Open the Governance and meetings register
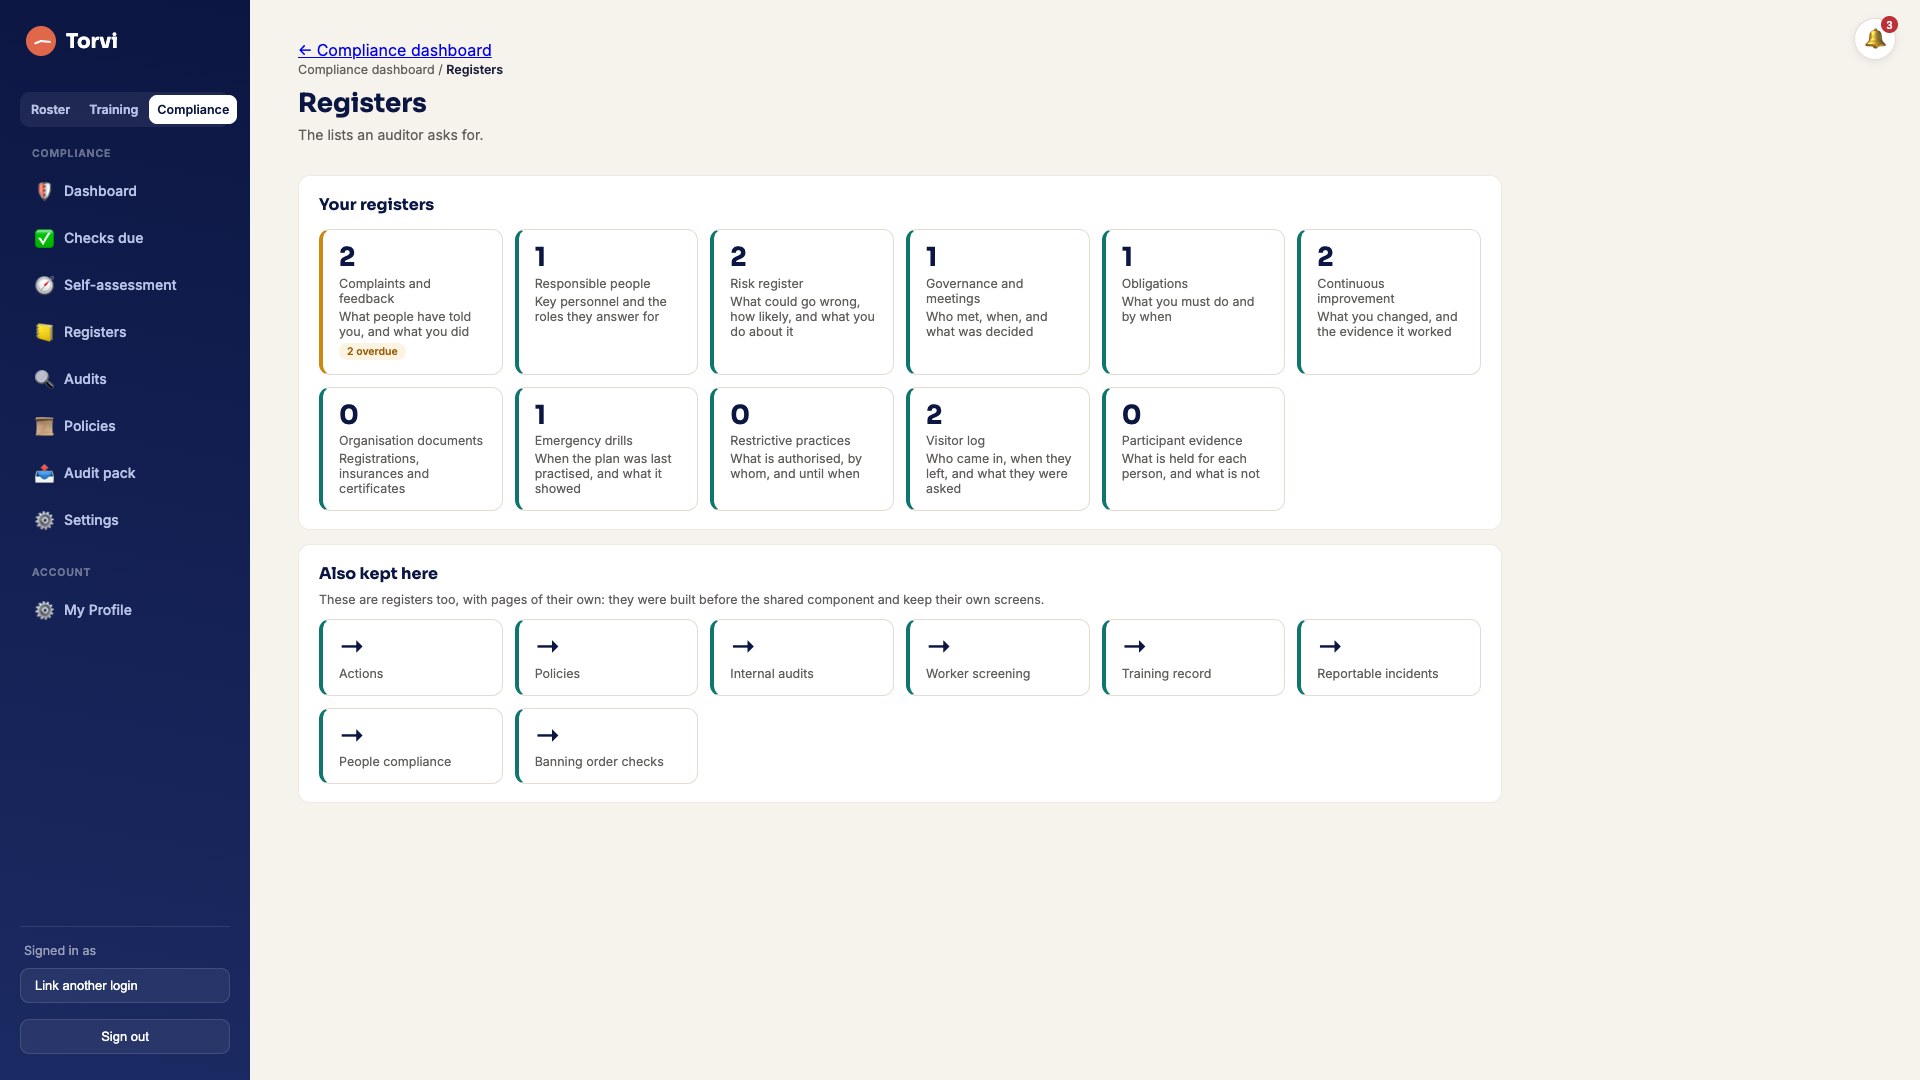The image size is (1920, 1080). 998,302
